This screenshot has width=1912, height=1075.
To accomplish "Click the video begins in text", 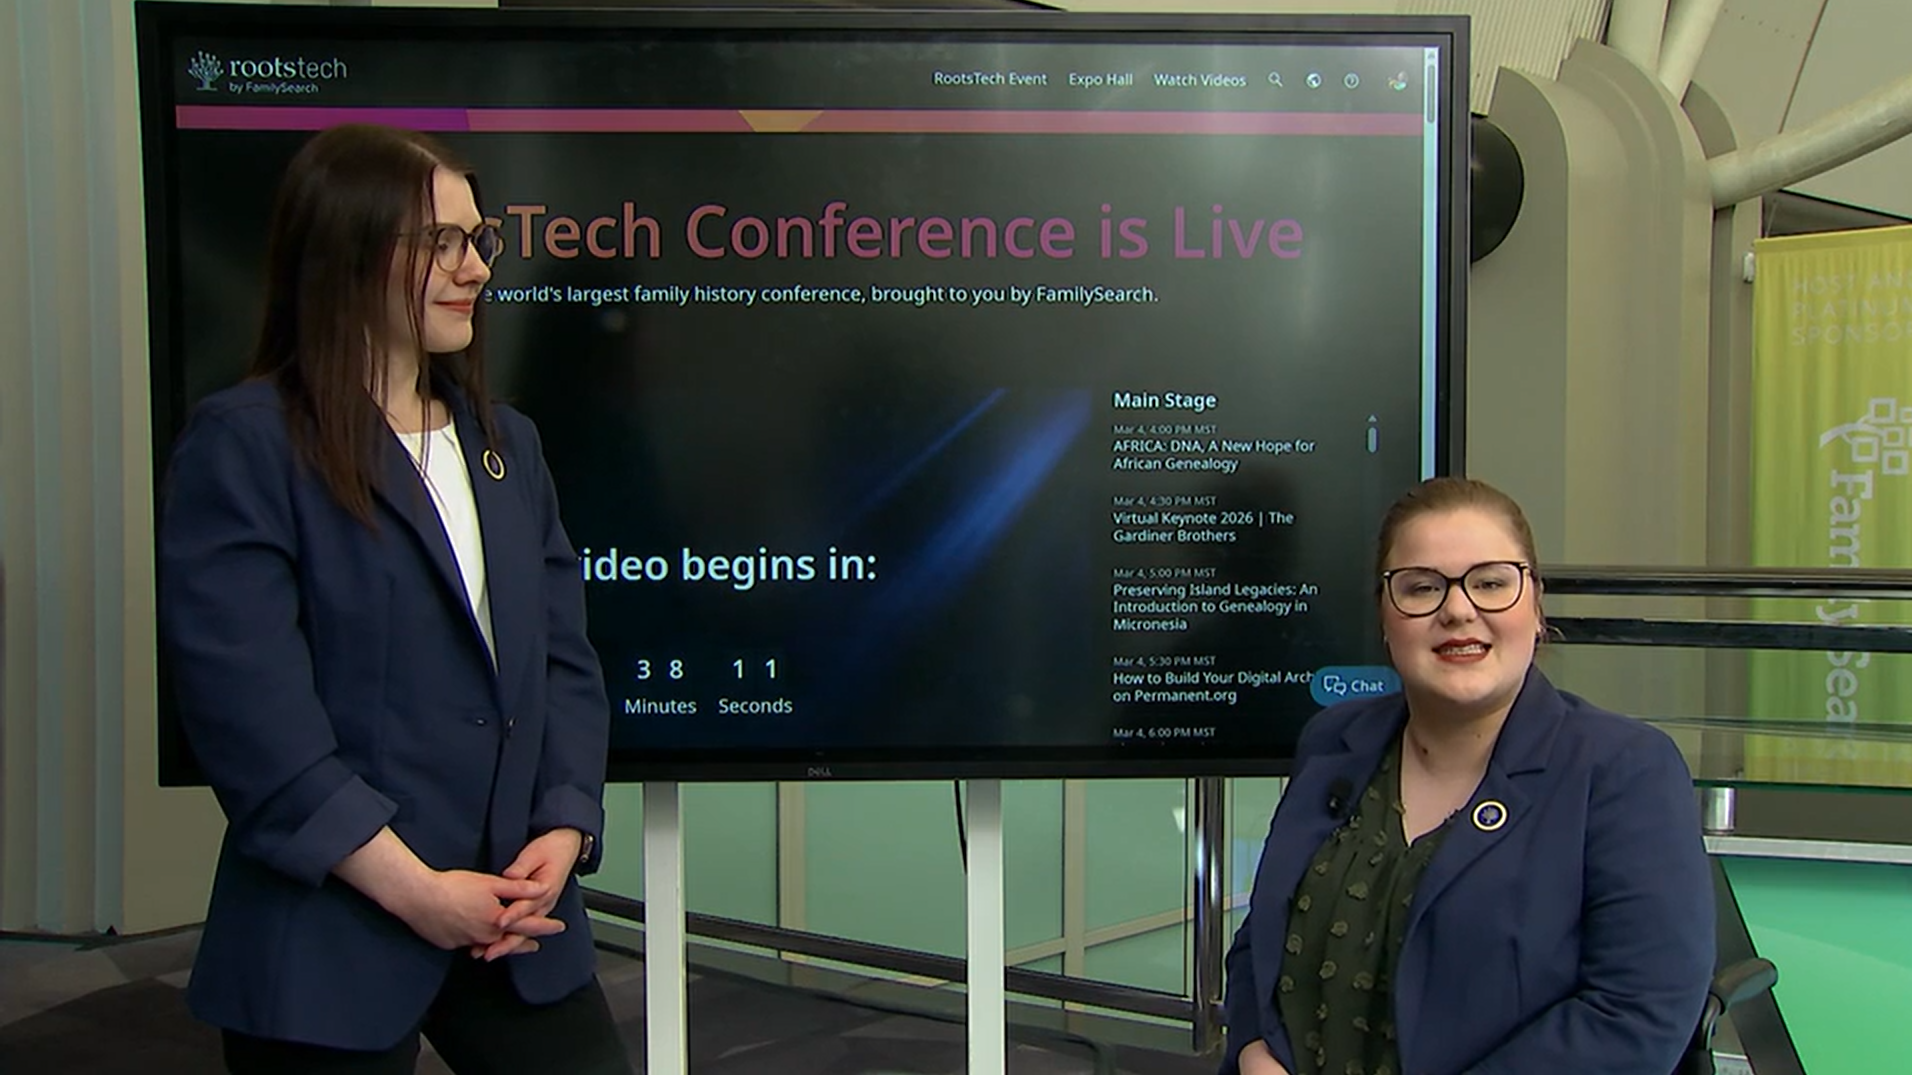I will 728,565.
